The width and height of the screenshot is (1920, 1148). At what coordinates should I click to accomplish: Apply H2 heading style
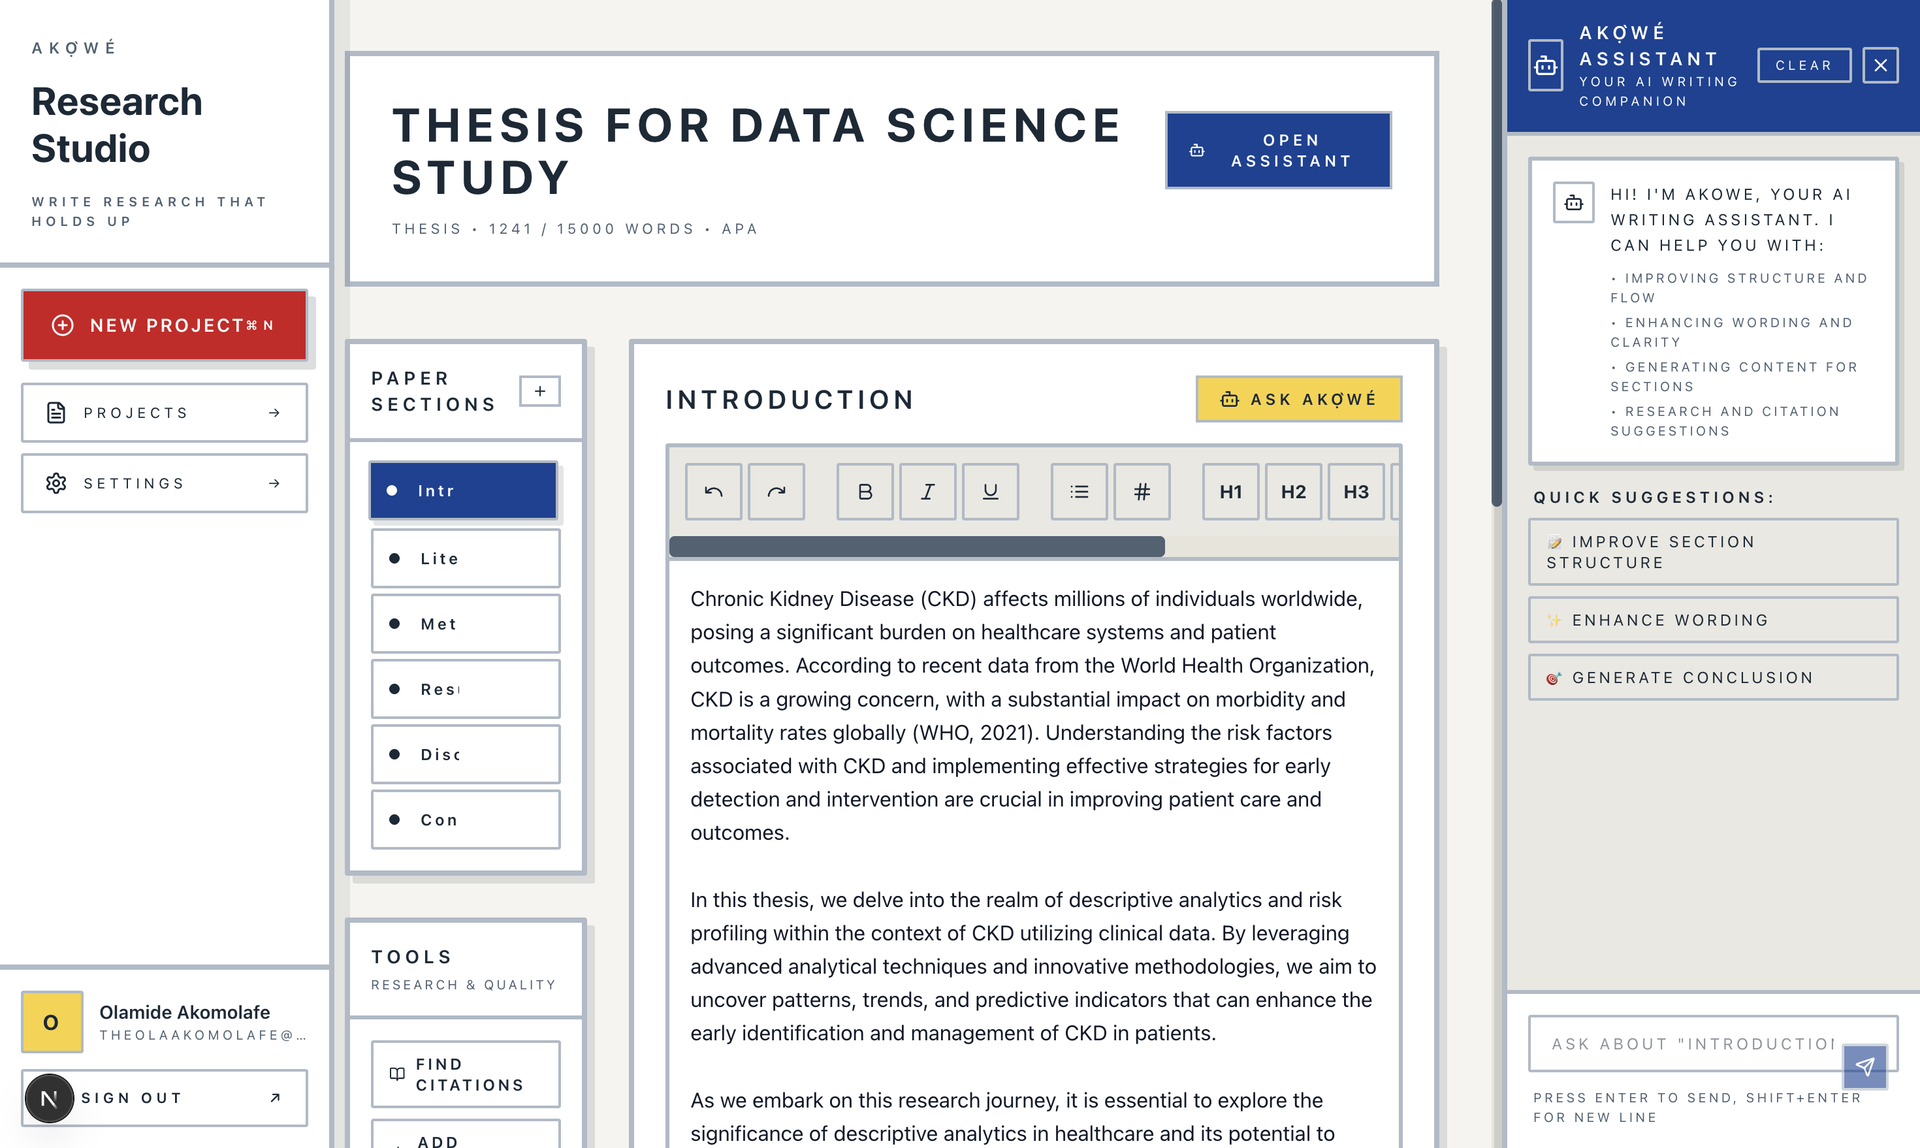tap(1293, 491)
